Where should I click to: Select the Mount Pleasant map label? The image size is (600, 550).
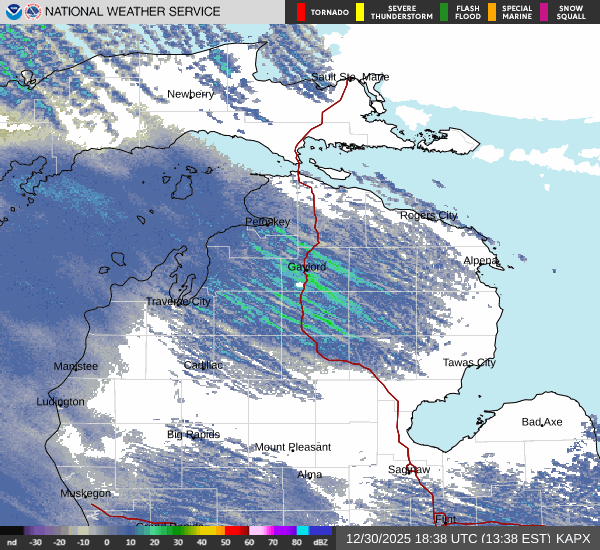click(292, 447)
